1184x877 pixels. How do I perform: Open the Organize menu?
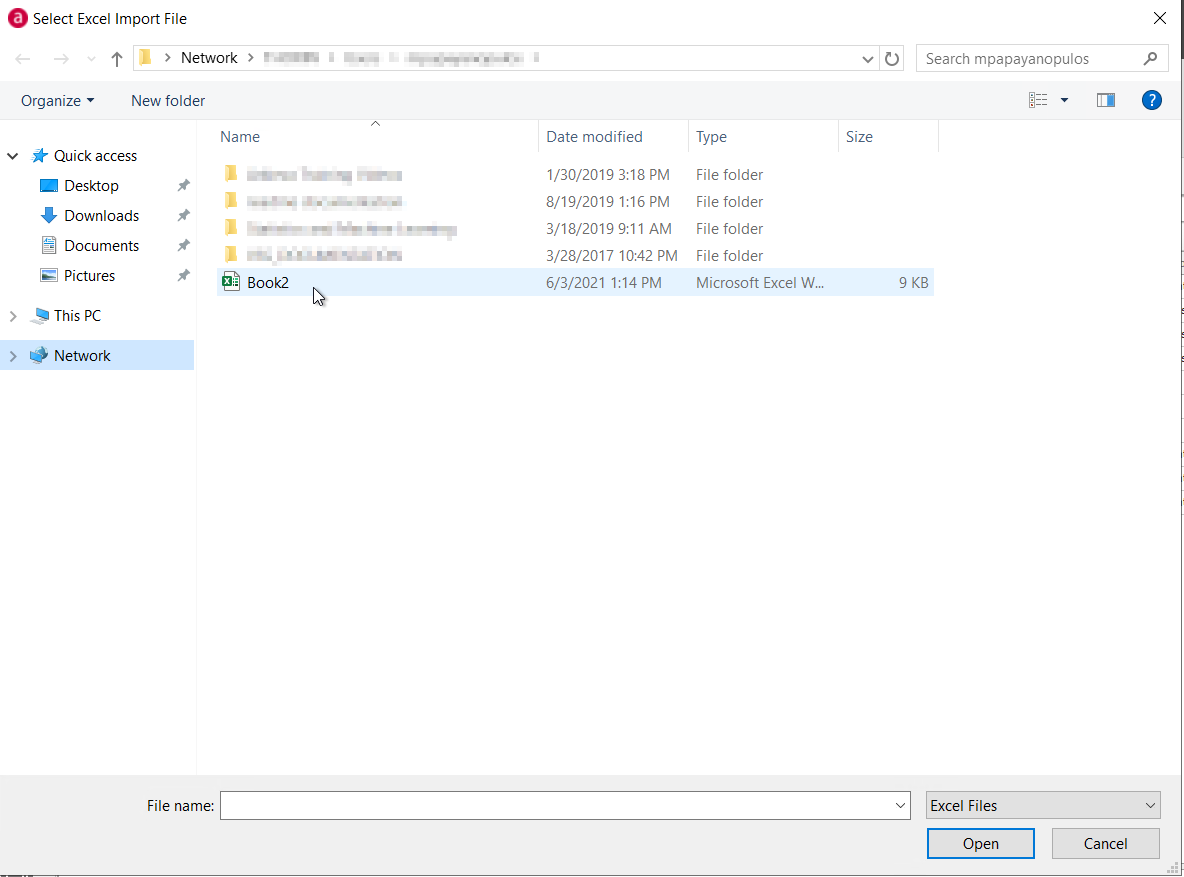pos(57,100)
